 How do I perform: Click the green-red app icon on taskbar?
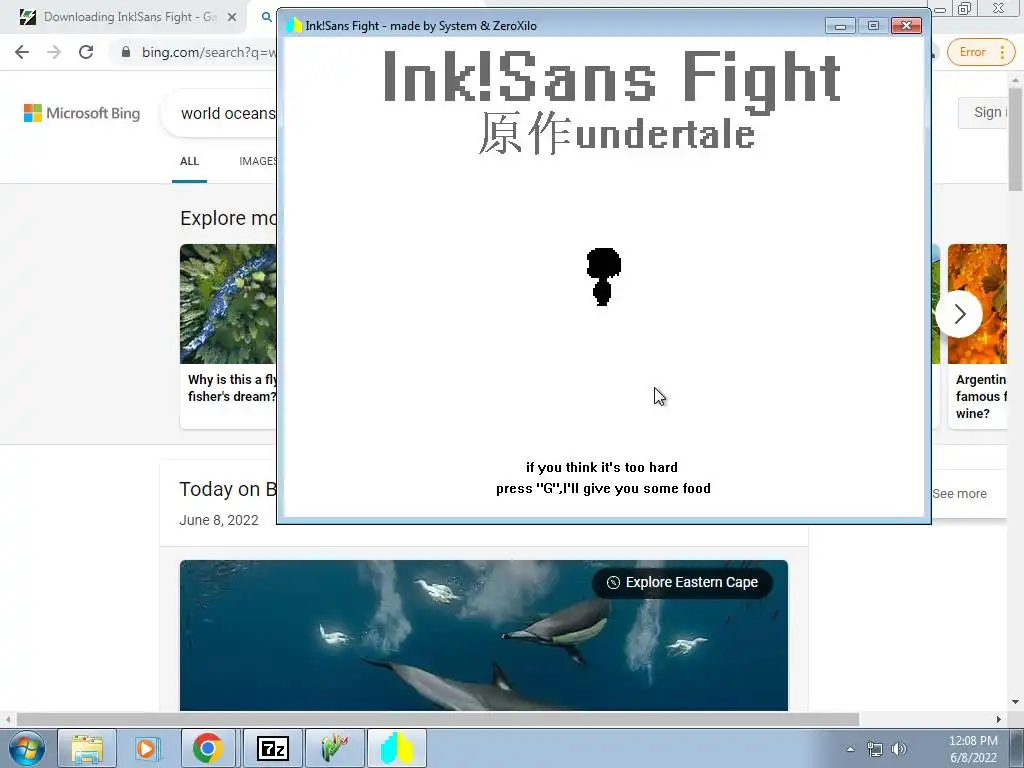click(334, 748)
